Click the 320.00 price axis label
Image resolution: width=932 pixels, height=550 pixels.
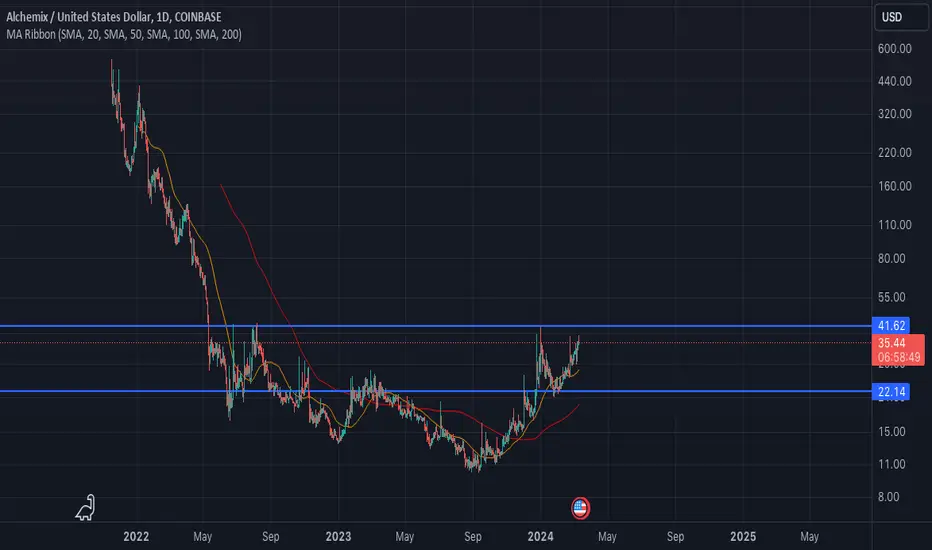pyautogui.click(x=895, y=114)
